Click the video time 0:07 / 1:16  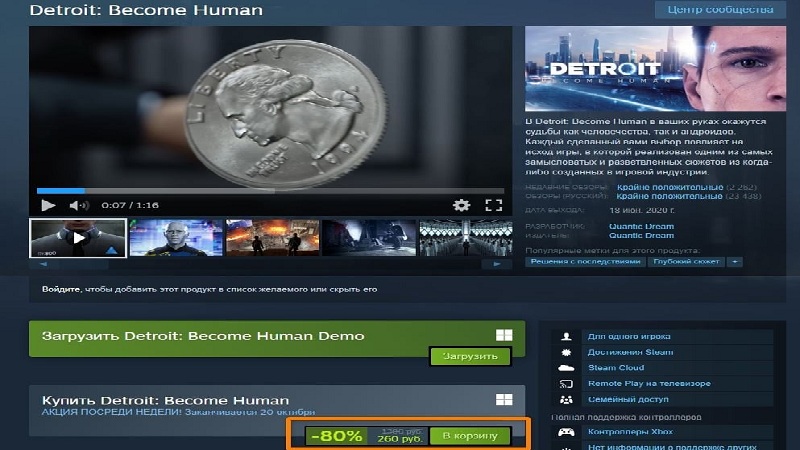(x=130, y=205)
